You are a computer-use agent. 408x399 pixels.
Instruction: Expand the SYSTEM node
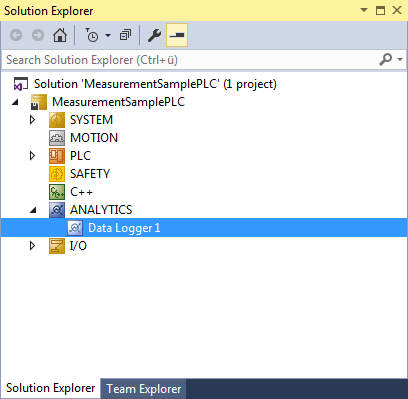32,120
